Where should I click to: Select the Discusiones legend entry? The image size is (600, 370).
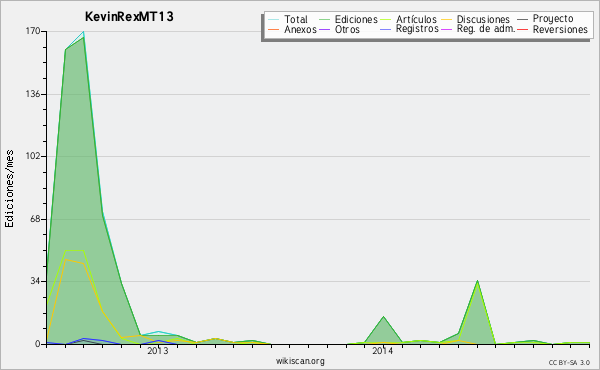(483, 19)
